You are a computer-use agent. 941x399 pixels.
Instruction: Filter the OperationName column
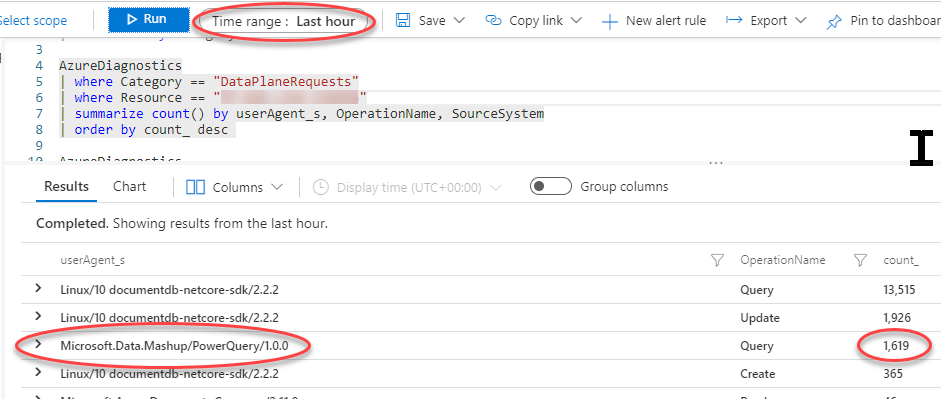point(861,260)
